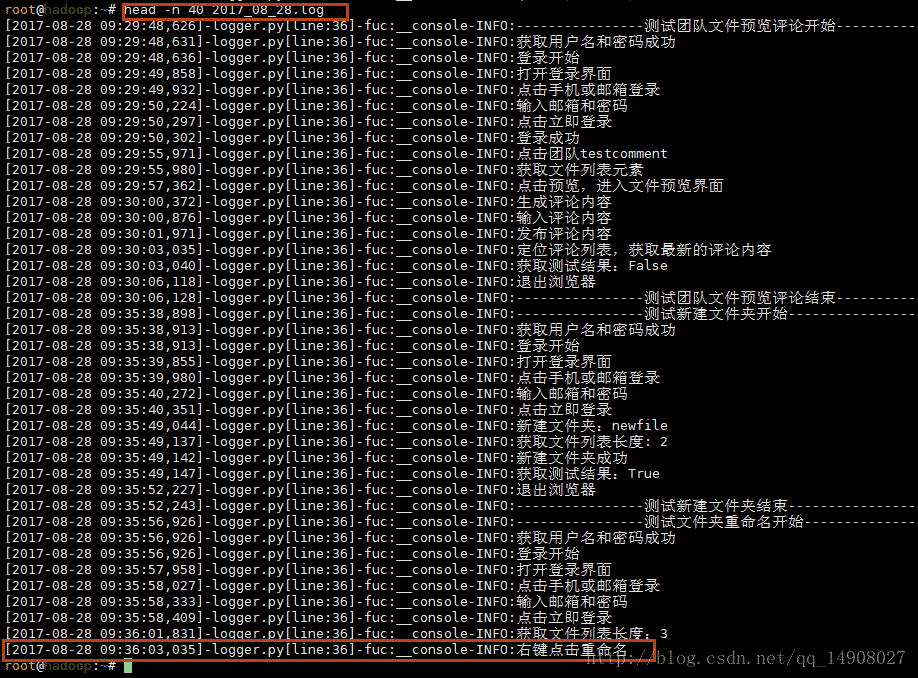Click the head -n 40 command text
The height and width of the screenshot is (678, 918).
pyautogui.click(x=224, y=10)
